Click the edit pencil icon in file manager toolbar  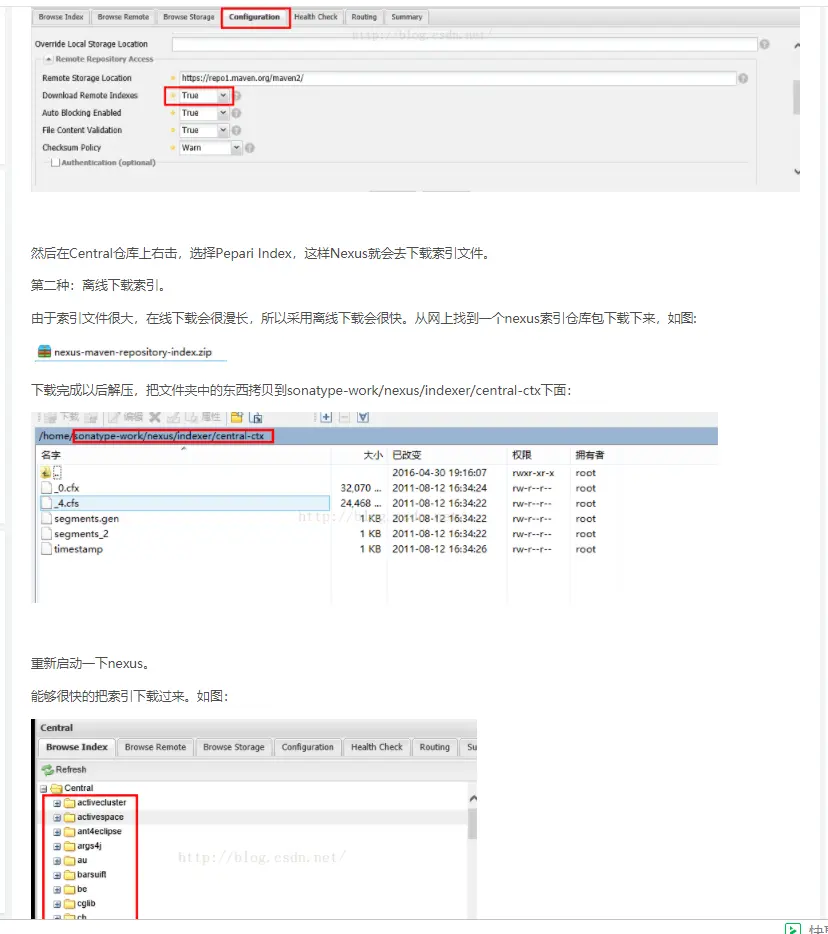tap(114, 417)
